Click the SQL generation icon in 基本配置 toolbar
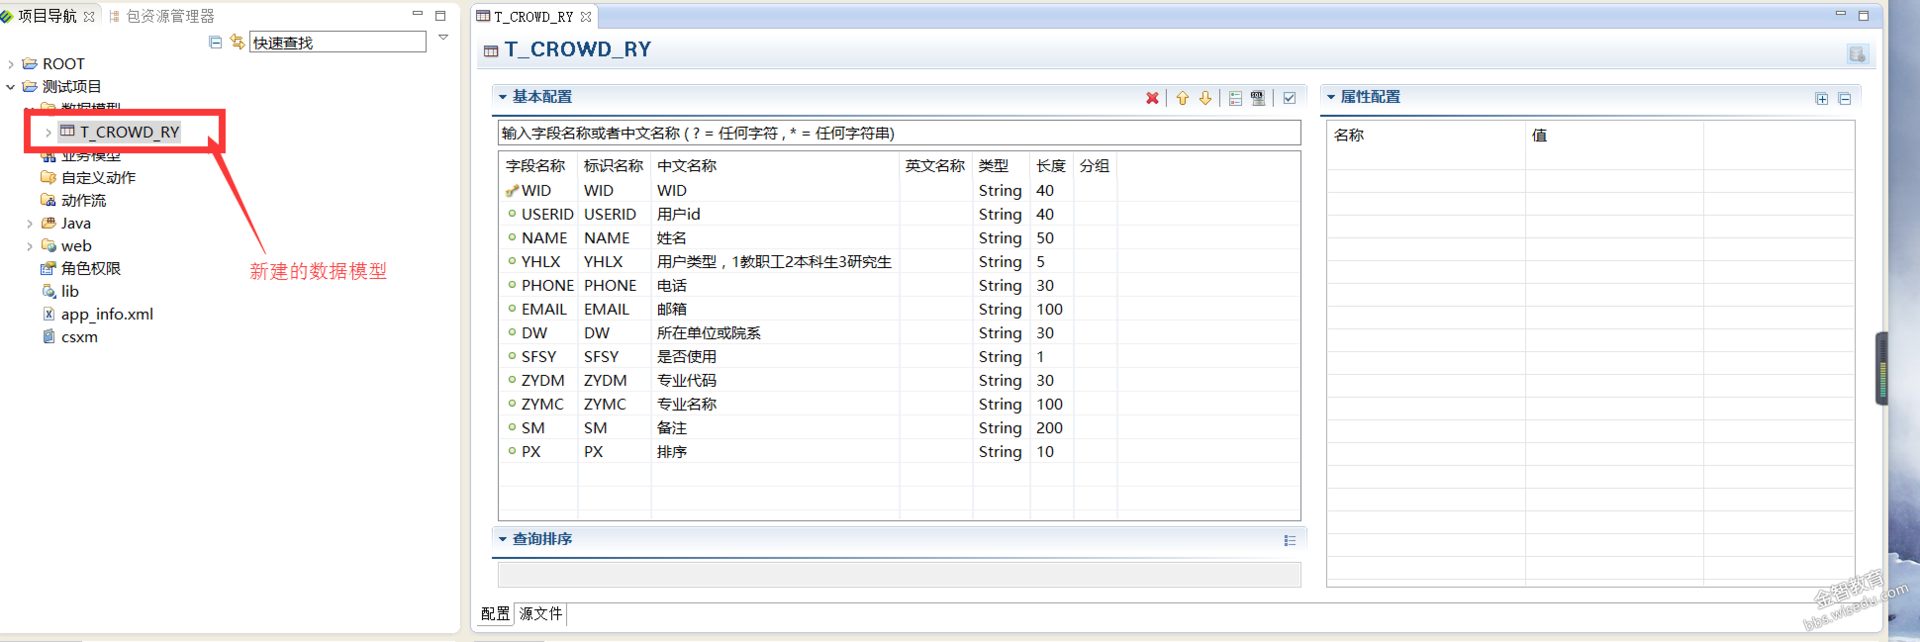 (x=1258, y=98)
